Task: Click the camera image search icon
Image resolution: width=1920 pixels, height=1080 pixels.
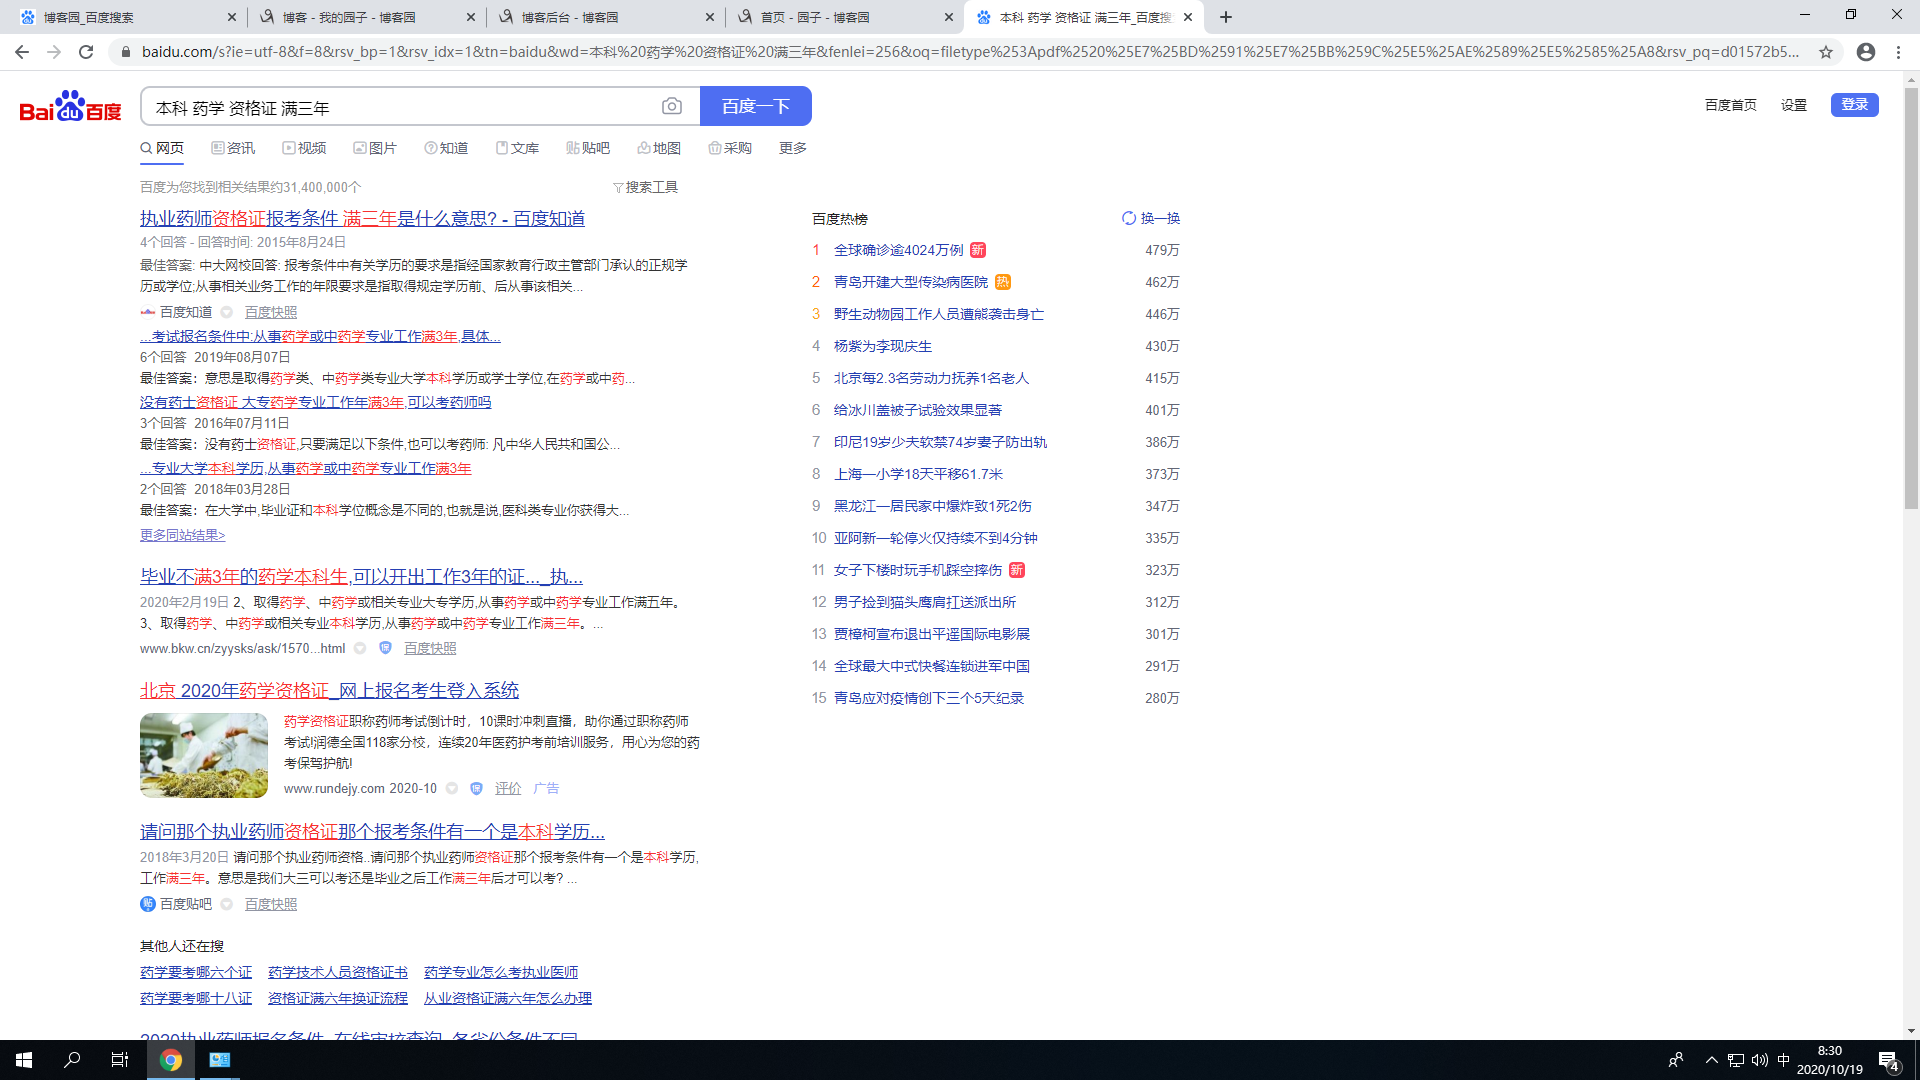Action: tap(672, 106)
